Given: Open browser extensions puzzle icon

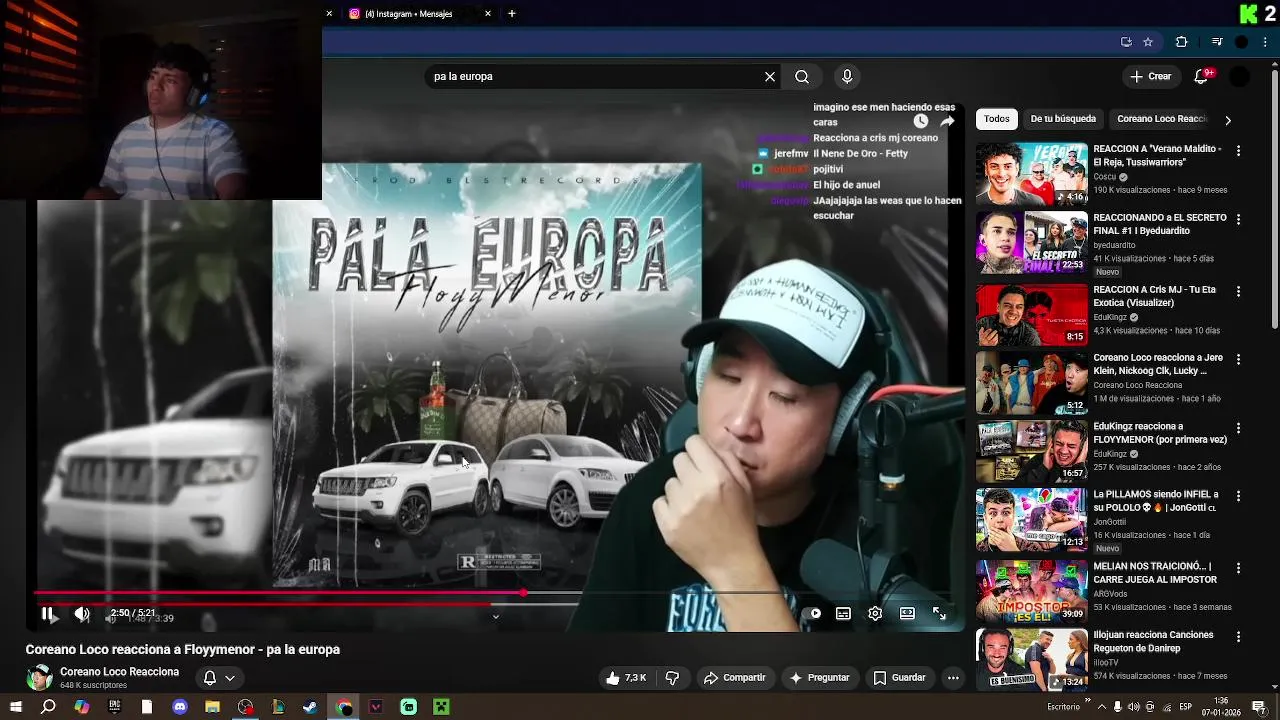Looking at the screenshot, I should (1181, 42).
